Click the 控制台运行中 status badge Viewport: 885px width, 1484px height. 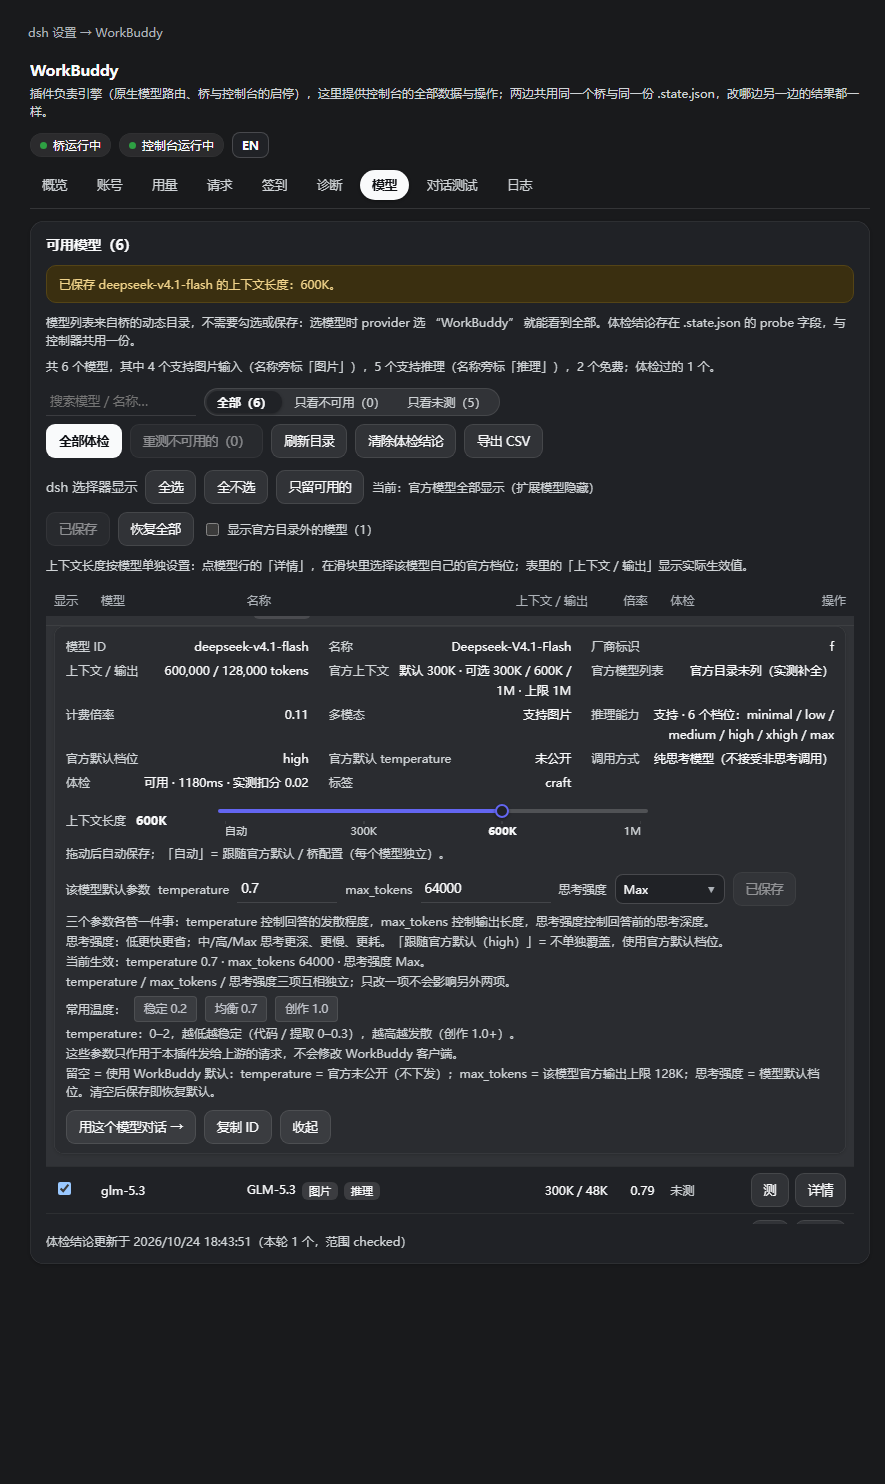tap(172, 145)
